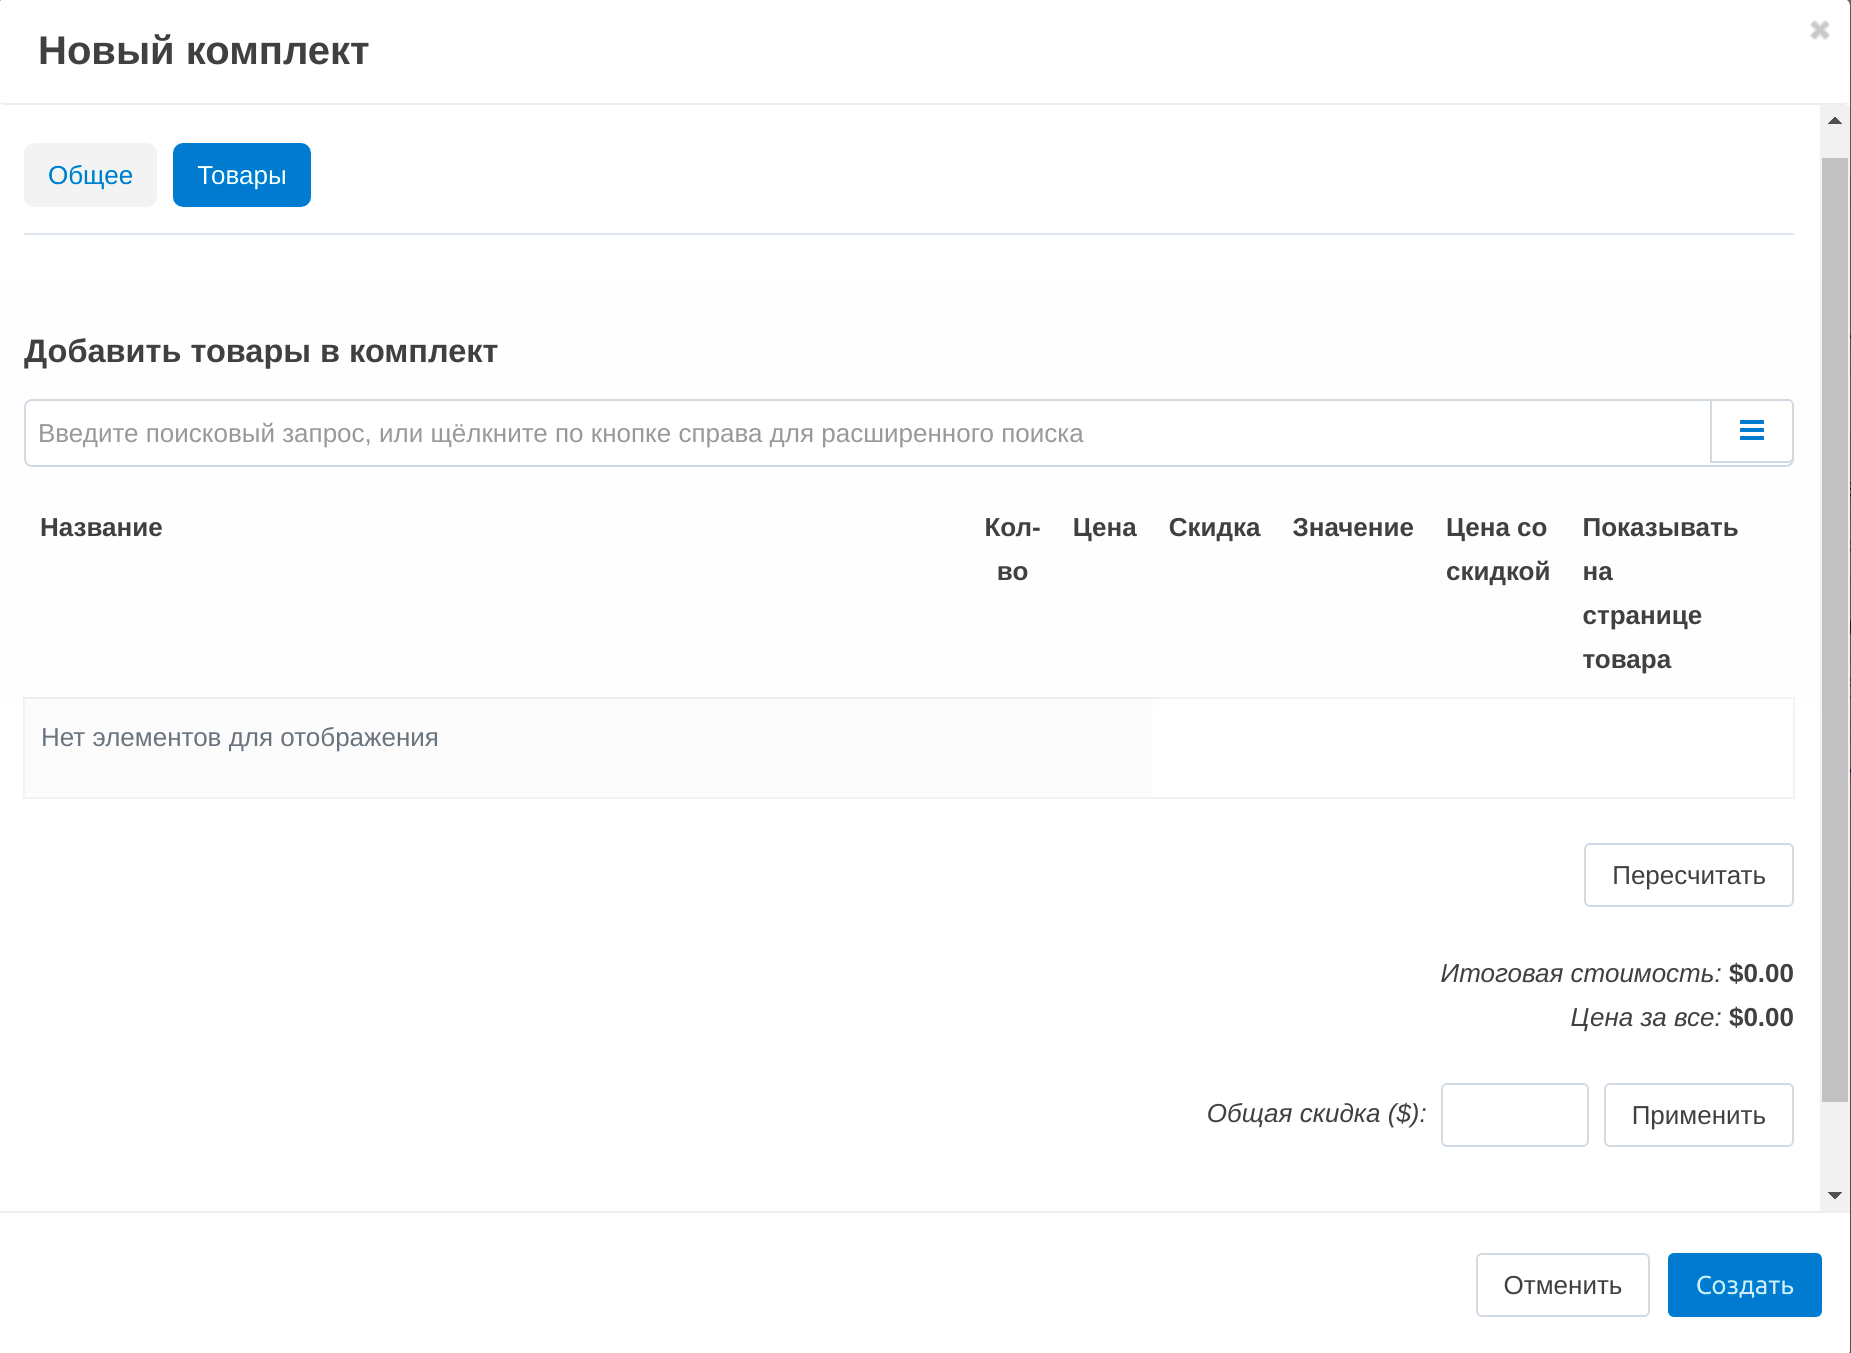Click the Кол-во column header
Image resolution: width=1851 pixels, height=1353 pixels.
pos(1012,549)
